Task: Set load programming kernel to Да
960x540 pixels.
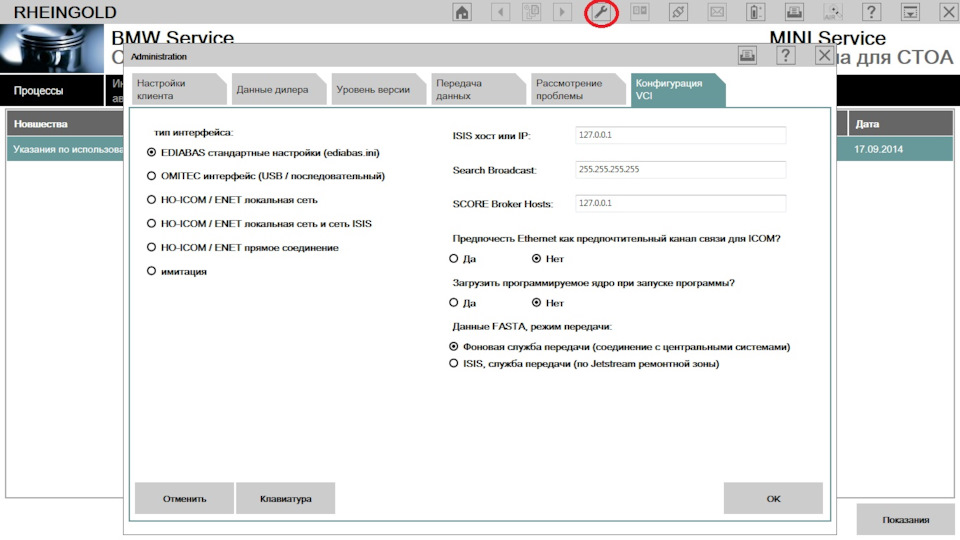Action: (x=462, y=302)
